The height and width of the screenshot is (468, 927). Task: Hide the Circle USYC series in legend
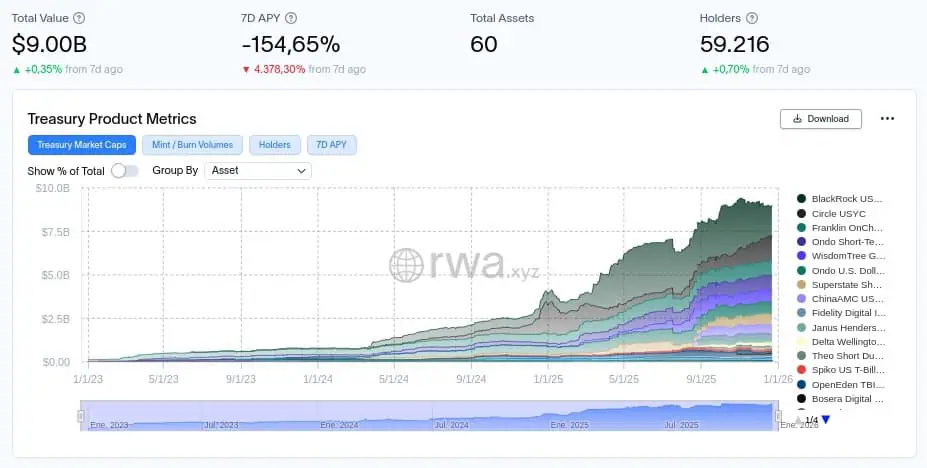(838, 213)
